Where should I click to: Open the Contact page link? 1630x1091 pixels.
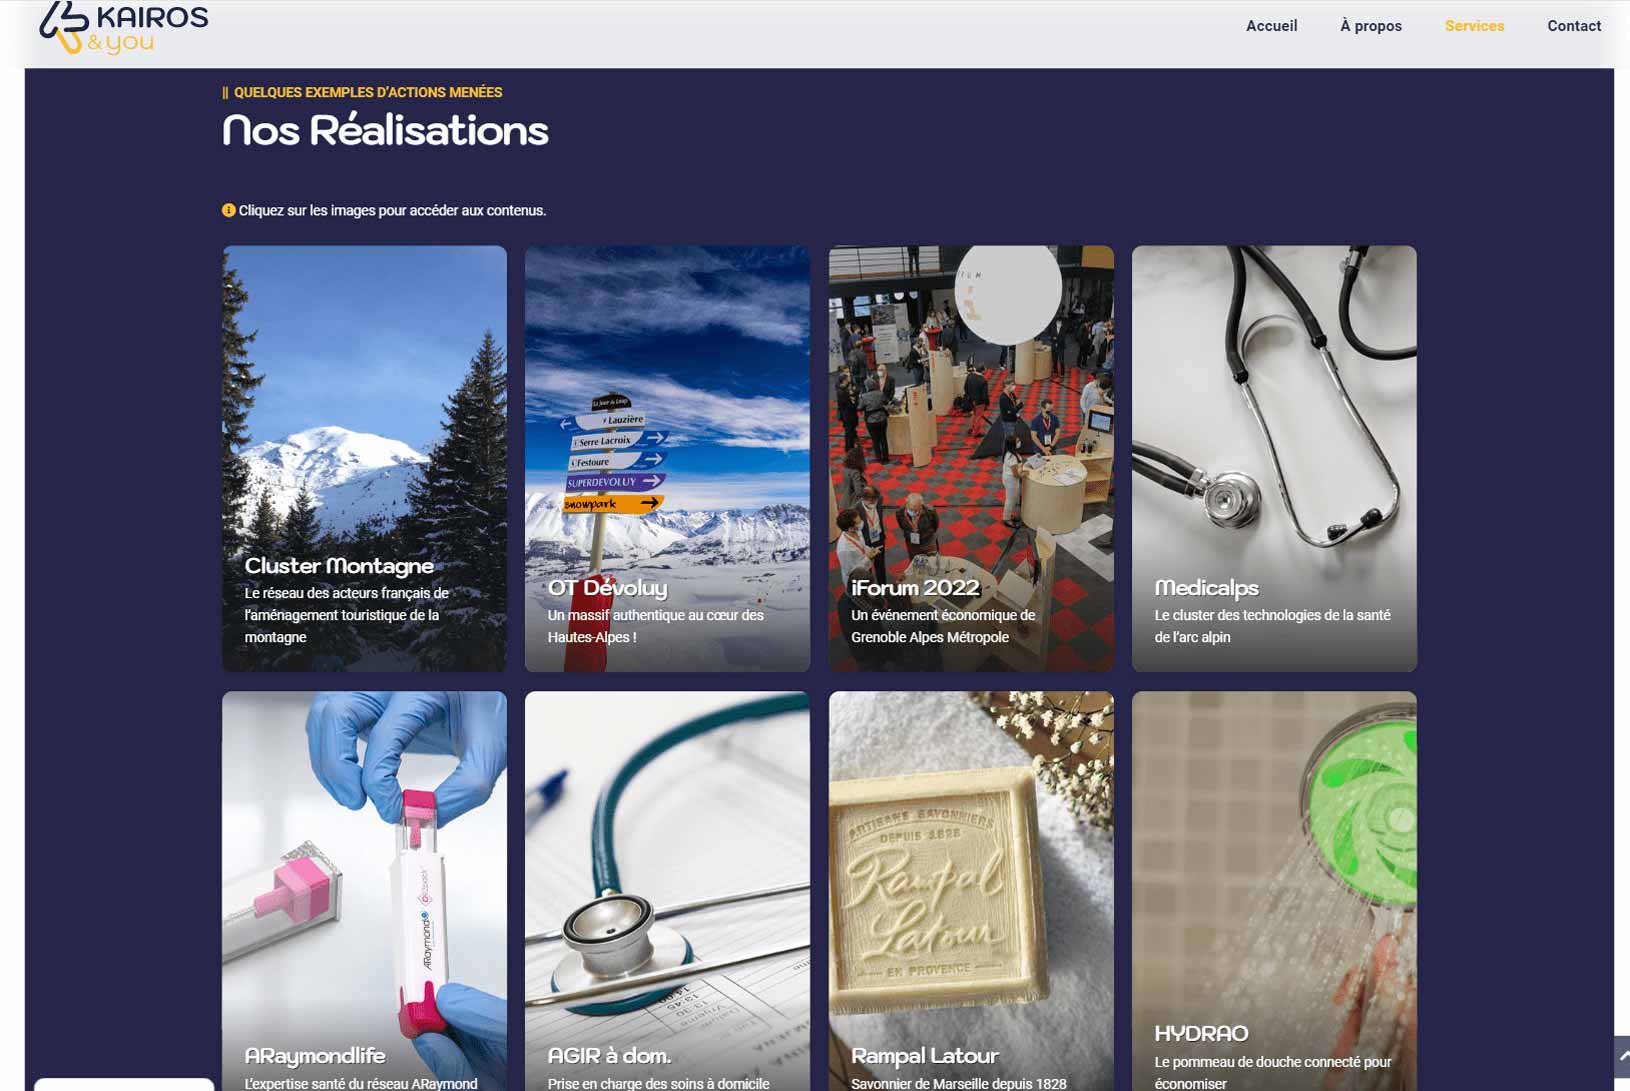(1574, 26)
